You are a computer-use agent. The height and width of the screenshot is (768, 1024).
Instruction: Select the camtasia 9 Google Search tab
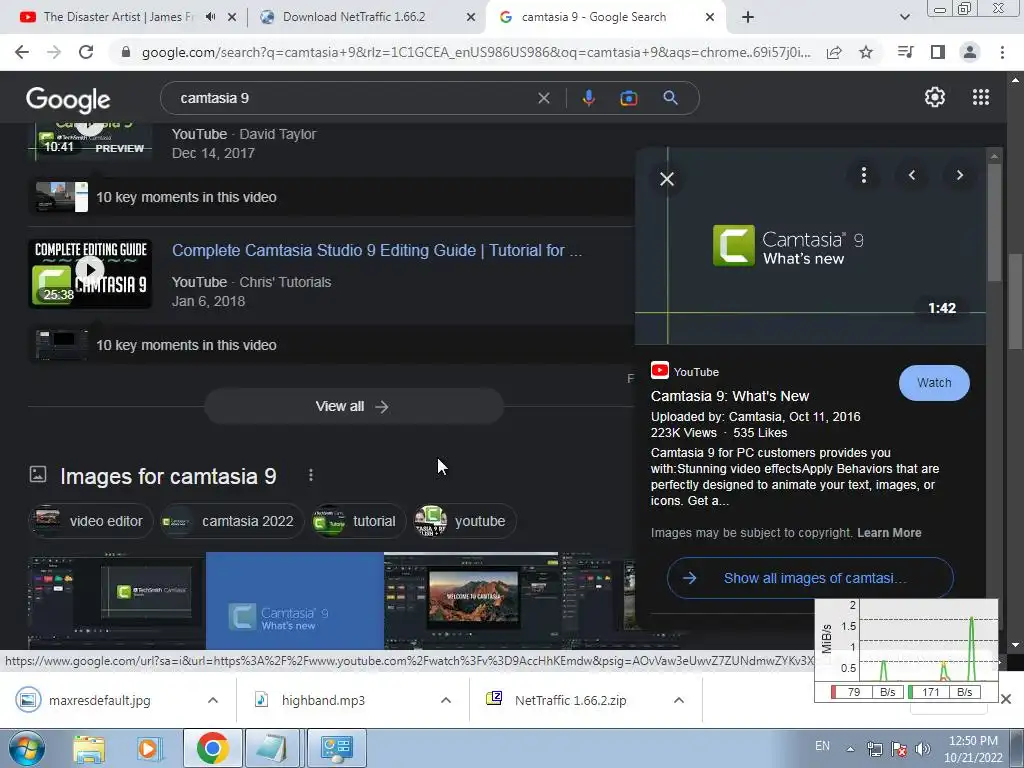click(594, 17)
